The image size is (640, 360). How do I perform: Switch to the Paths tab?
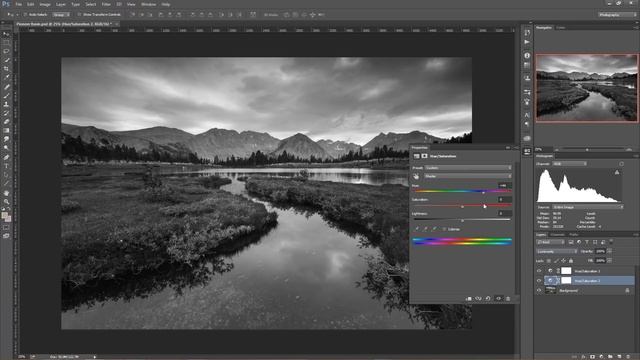tap(573, 235)
